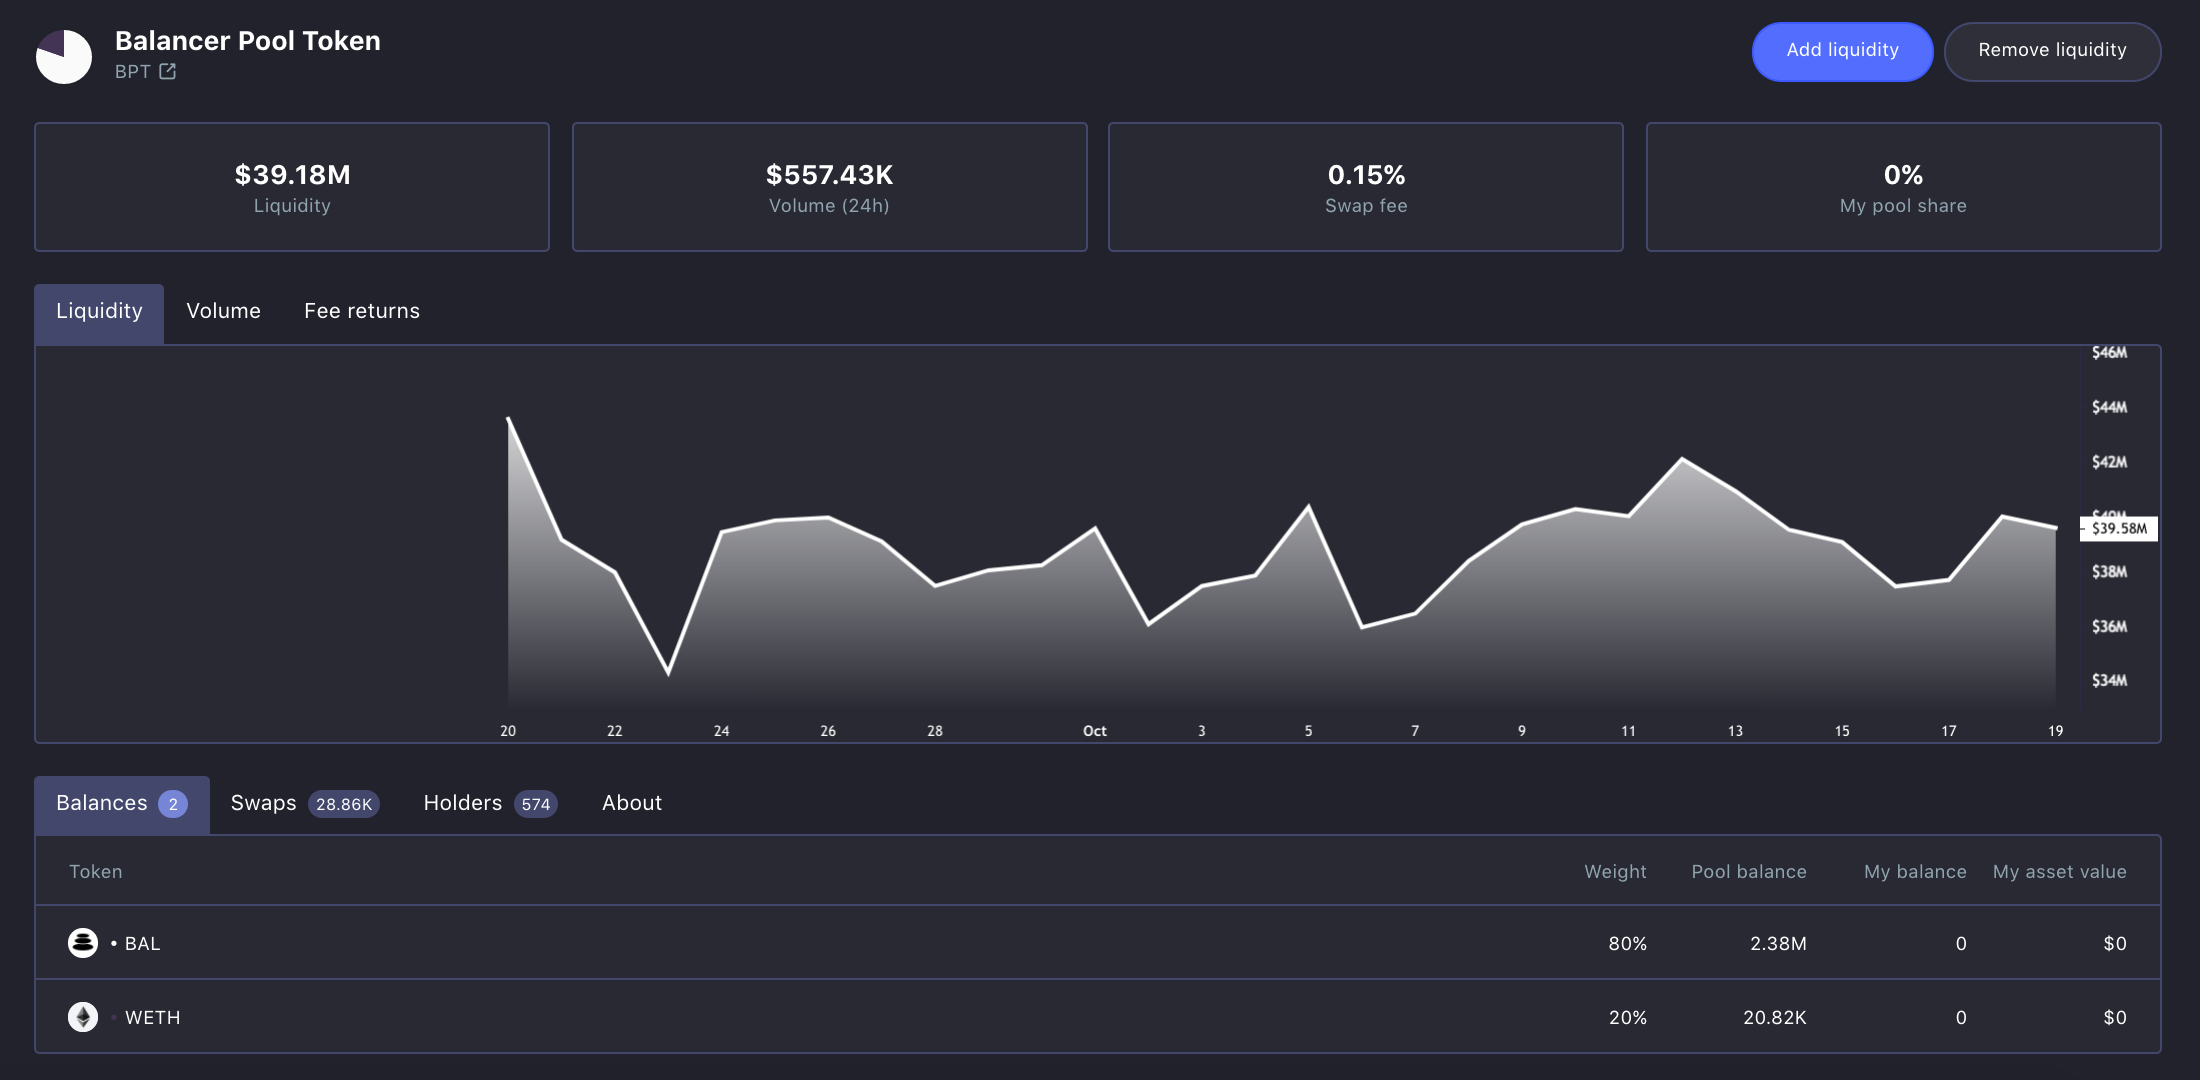Click the $34M y-axis label
Screen dimensions: 2200x1080
tap(2109, 680)
